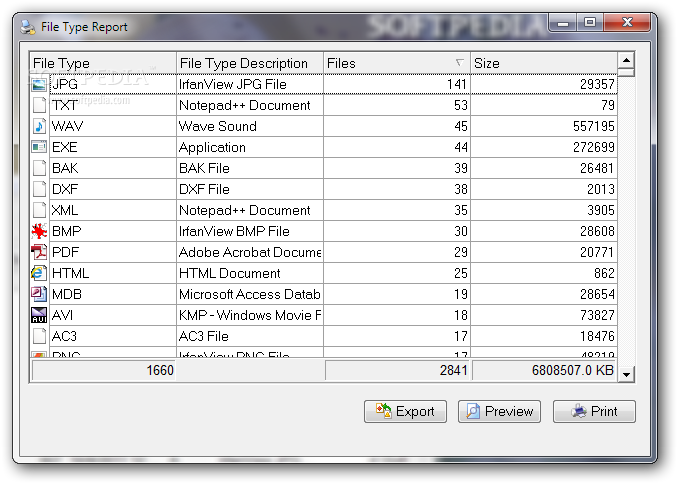Click the HTML Internet Explorer icon
The height and width of the screenshot is (484, 678).
click(x=39, y=273)
